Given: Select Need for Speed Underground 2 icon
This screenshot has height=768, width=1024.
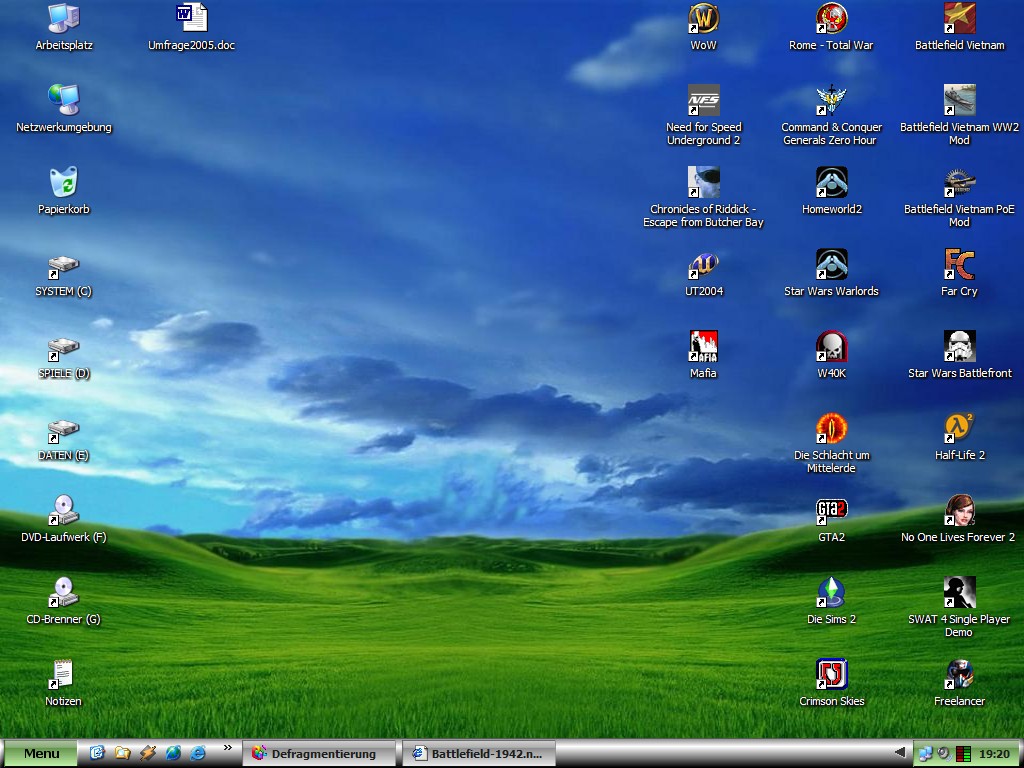Looking at the screenshot, I should [x=703, y=101].
